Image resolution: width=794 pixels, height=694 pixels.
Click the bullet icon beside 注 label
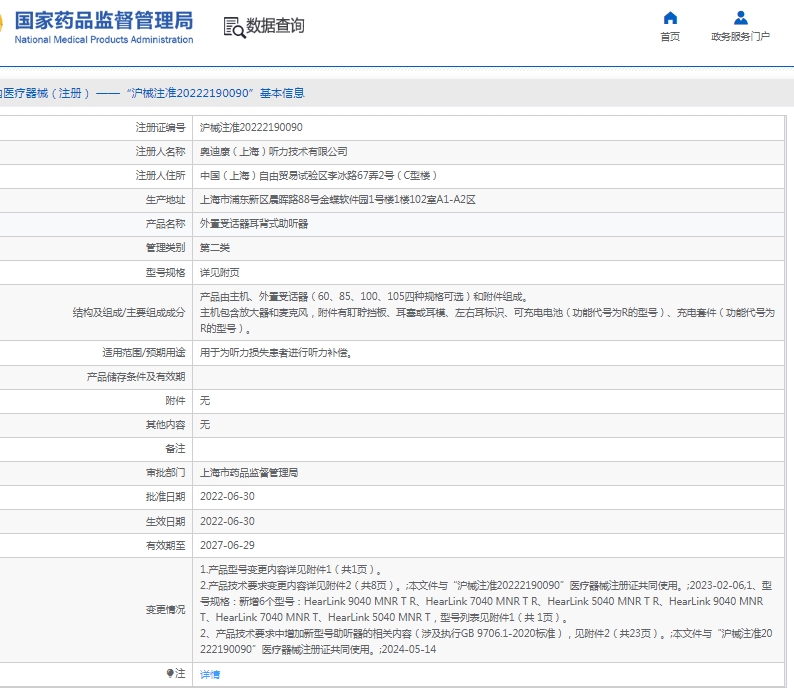(170, 674)
